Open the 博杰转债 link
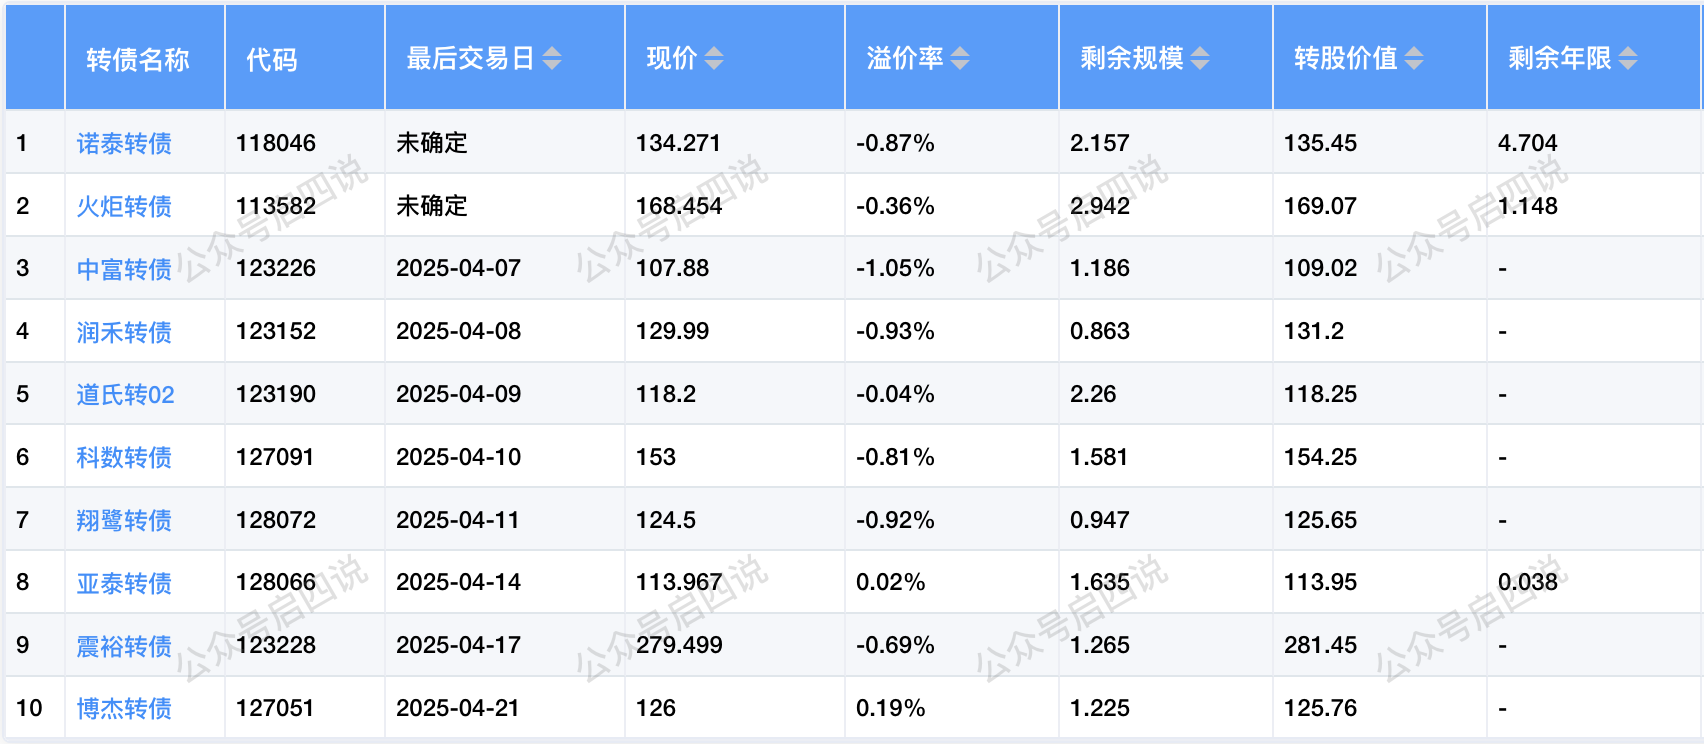The height and width of the screenshot is (744, 1704). click(124, 709)
